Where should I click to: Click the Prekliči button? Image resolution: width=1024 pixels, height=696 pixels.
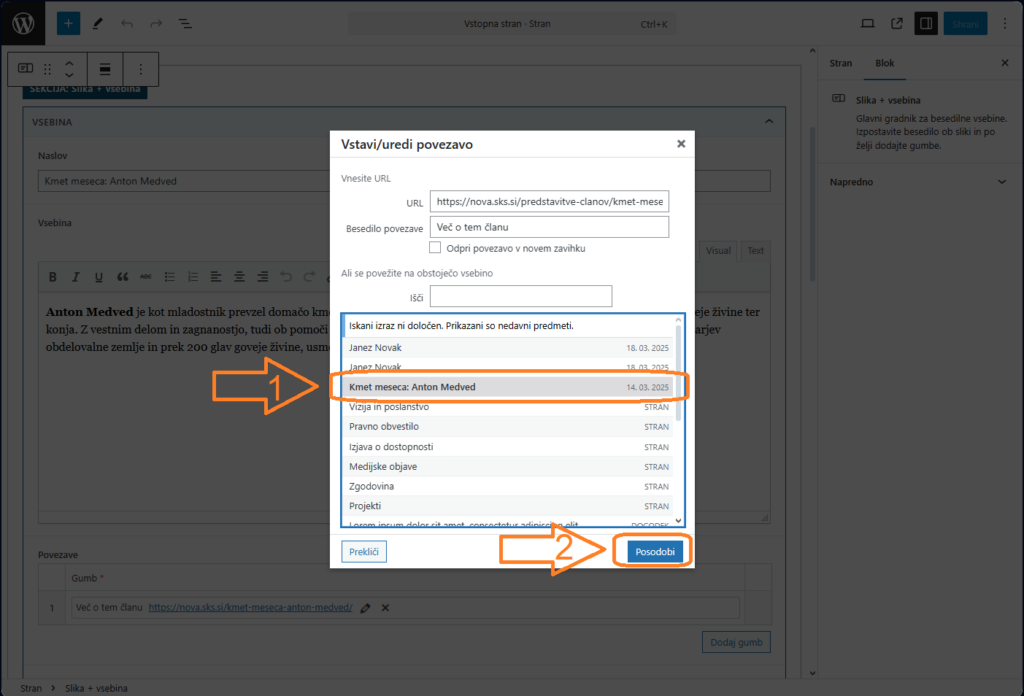pyautogui.click(x=364, y=551)
